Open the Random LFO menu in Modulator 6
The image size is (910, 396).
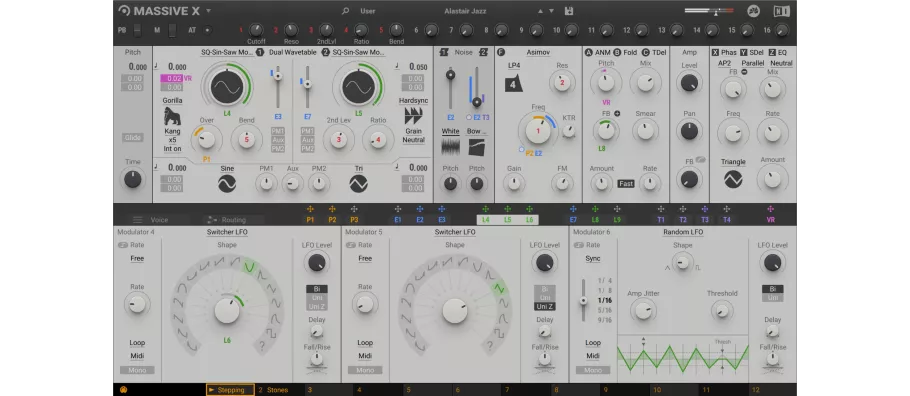coord(682,232)
